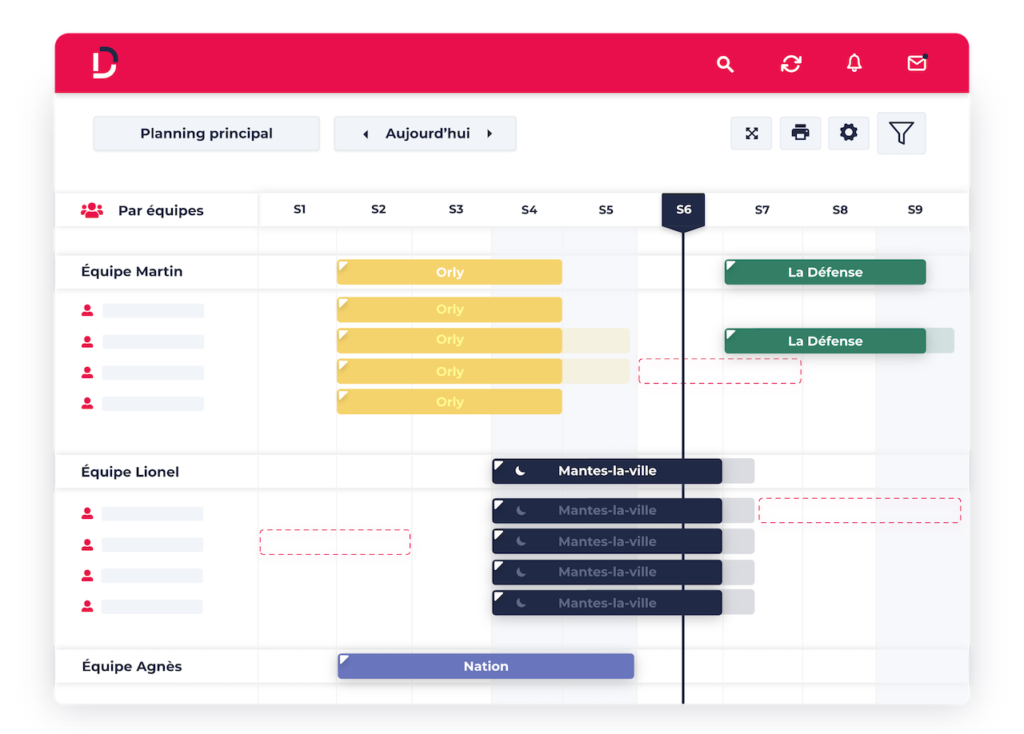
Task: Open the Planning principal view selector
Action: pos(206,133)
